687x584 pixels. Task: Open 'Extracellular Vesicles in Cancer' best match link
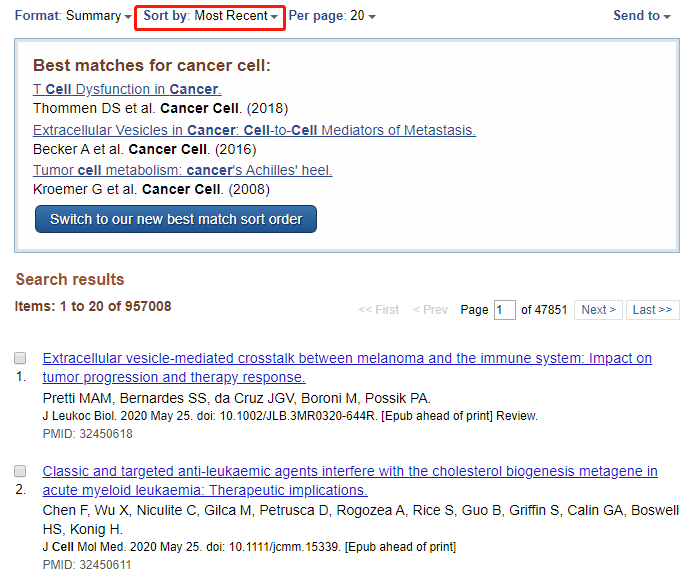pyautogui.click(x=255, y=130)
